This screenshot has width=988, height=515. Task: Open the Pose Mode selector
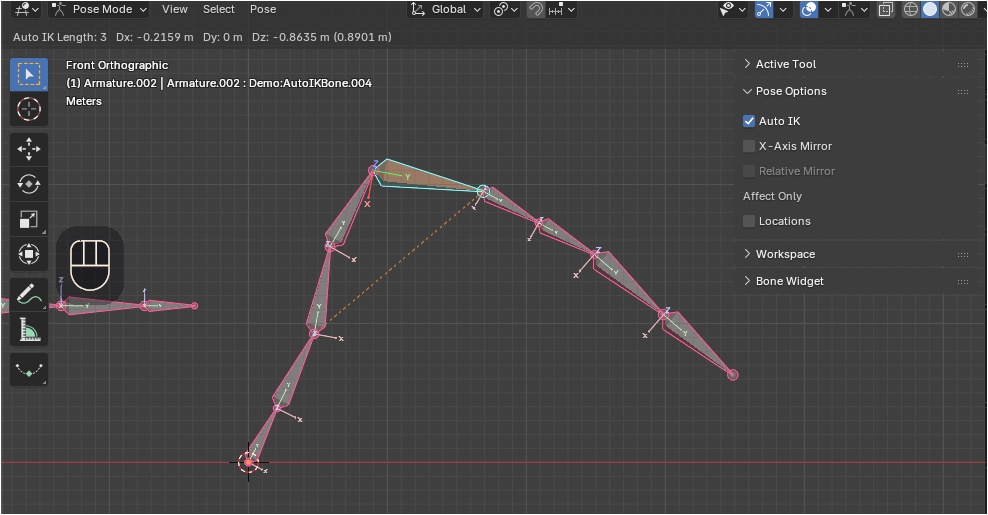[98, 9]
